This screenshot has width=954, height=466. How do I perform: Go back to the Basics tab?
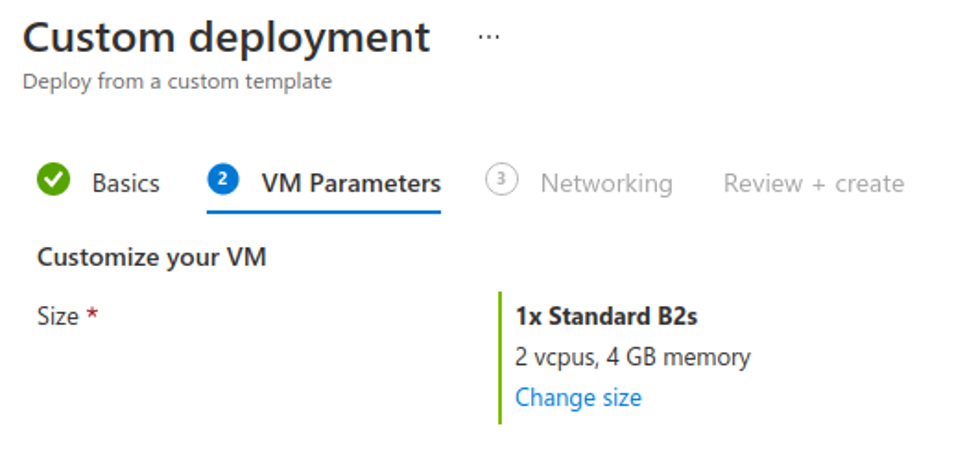(x=126, y=184)
